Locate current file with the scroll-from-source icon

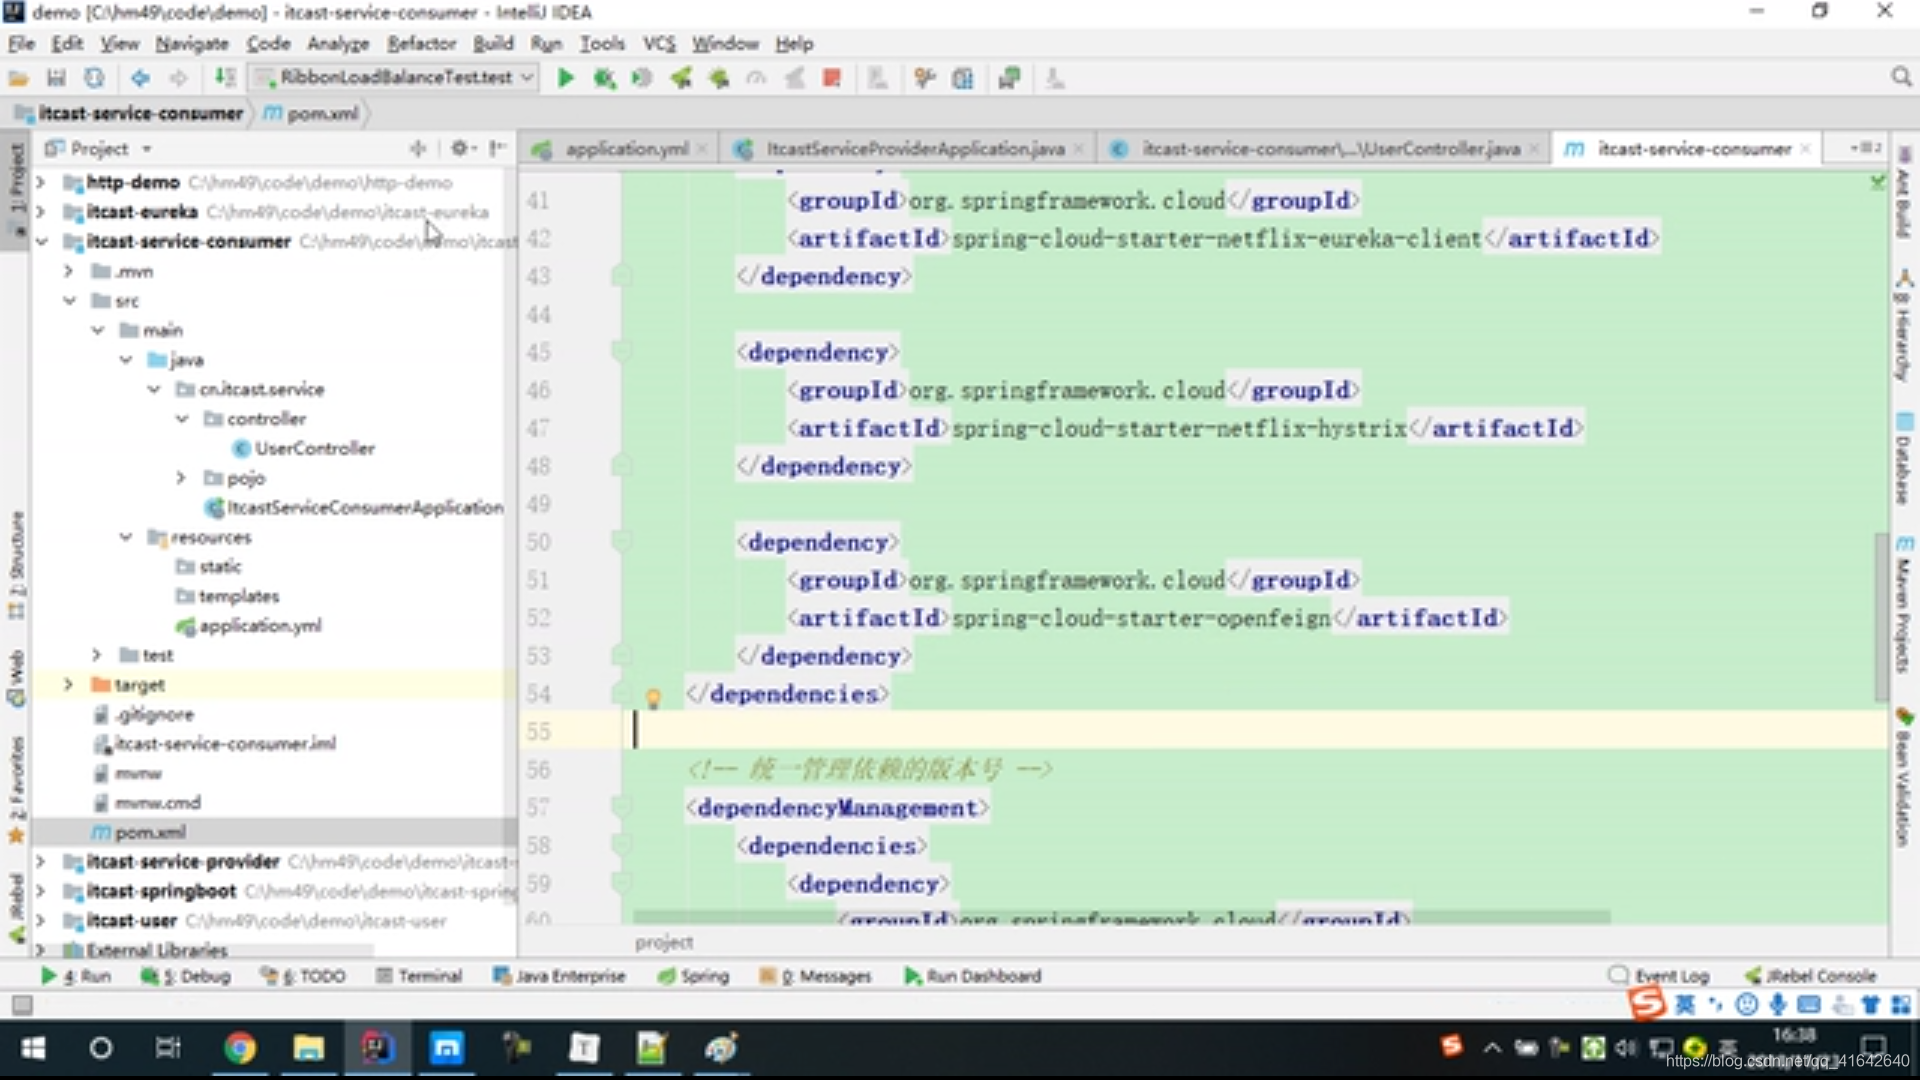(x=418, y=148)
